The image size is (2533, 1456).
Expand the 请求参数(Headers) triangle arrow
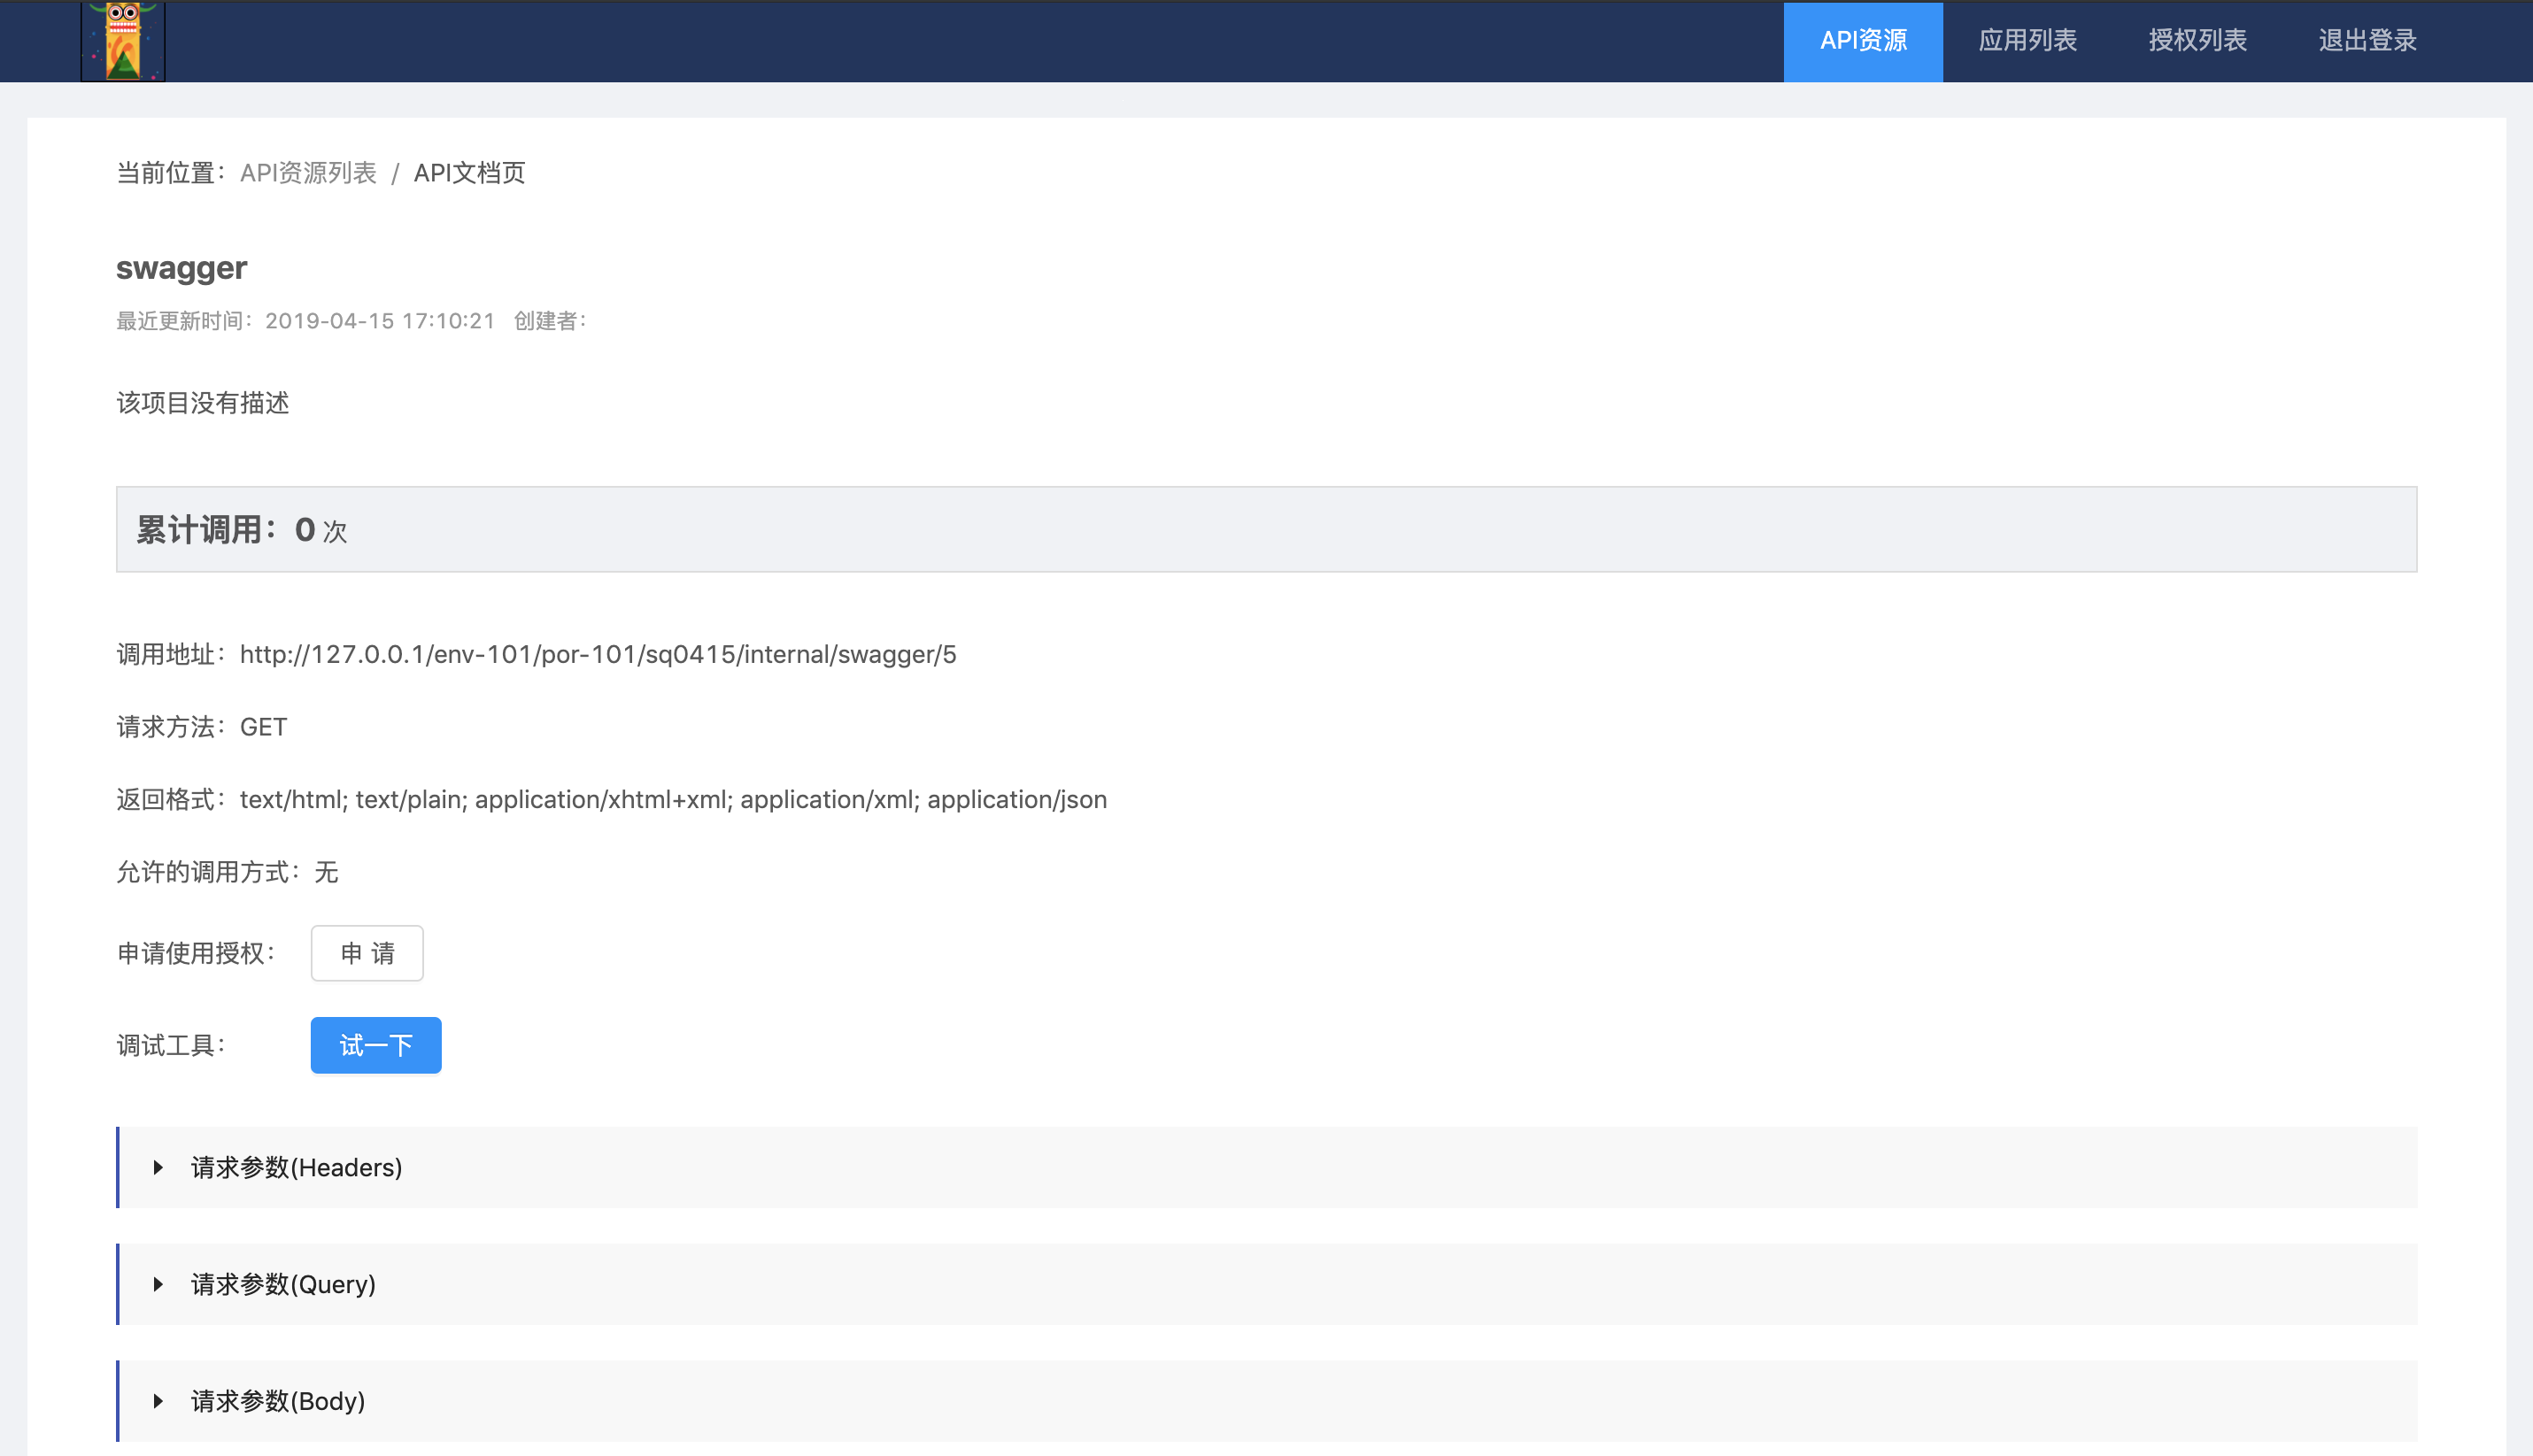pyautogui.click(x=158, y=1167)
